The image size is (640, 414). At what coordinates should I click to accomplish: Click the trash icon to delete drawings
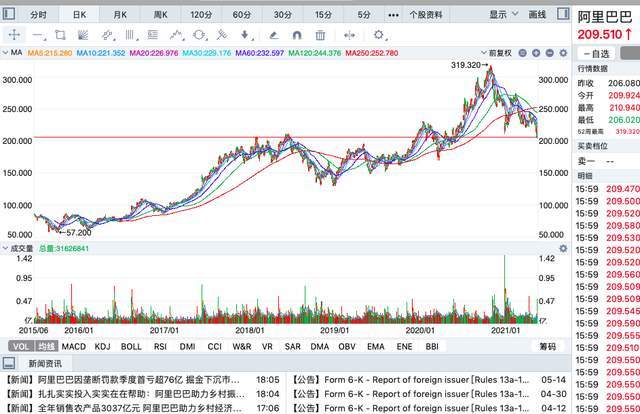pos(320,36)
